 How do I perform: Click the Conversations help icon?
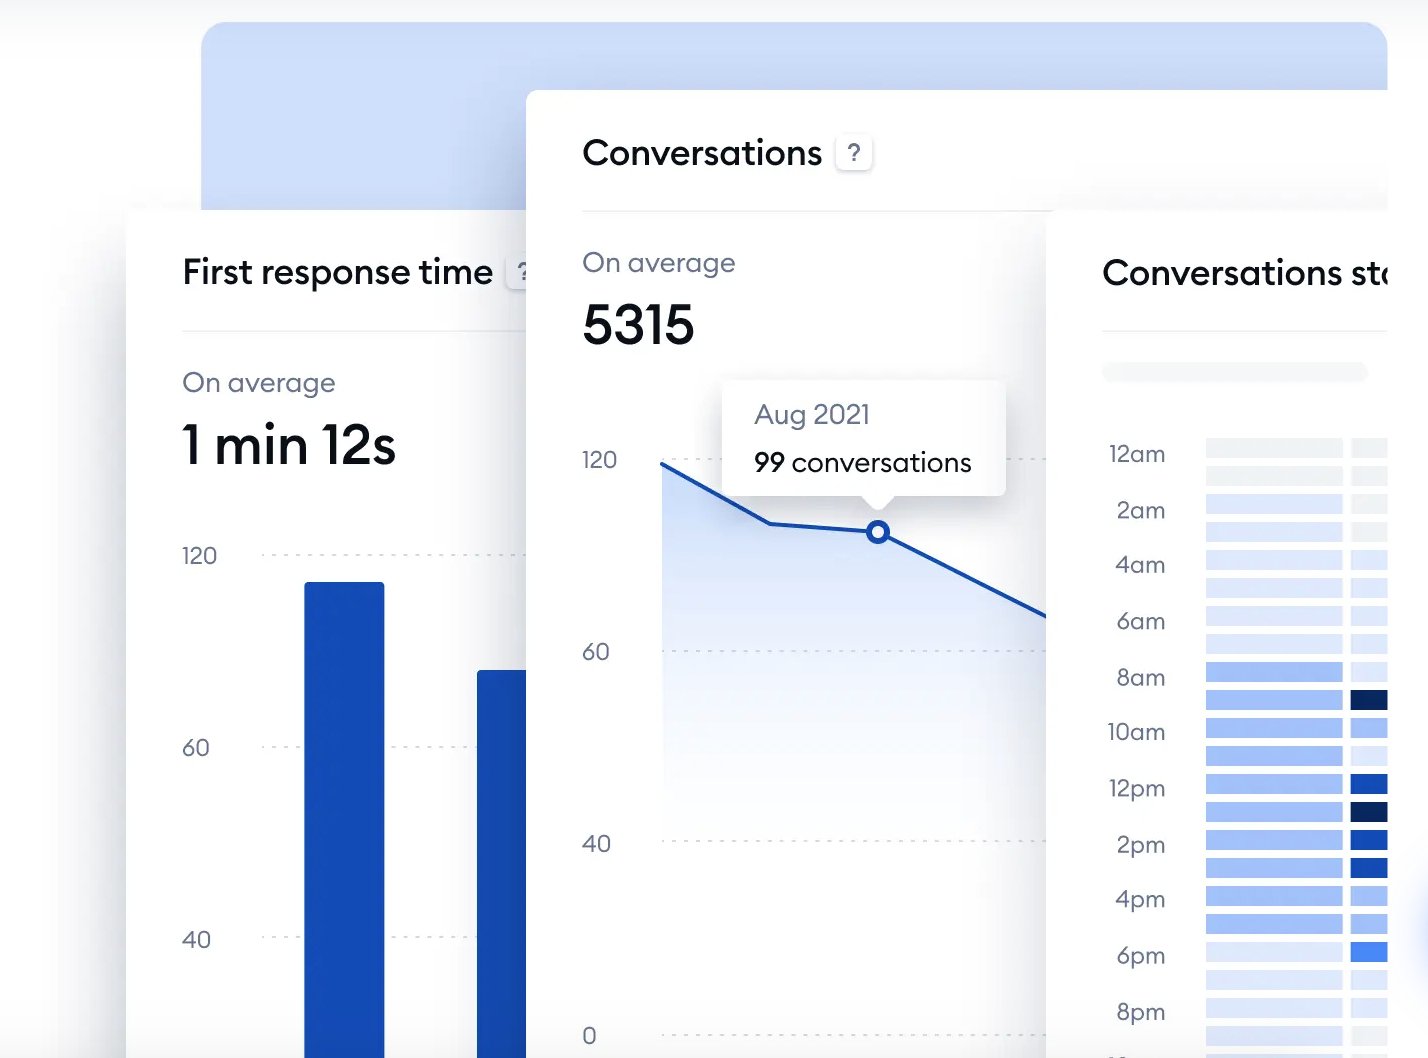point(854,152)
